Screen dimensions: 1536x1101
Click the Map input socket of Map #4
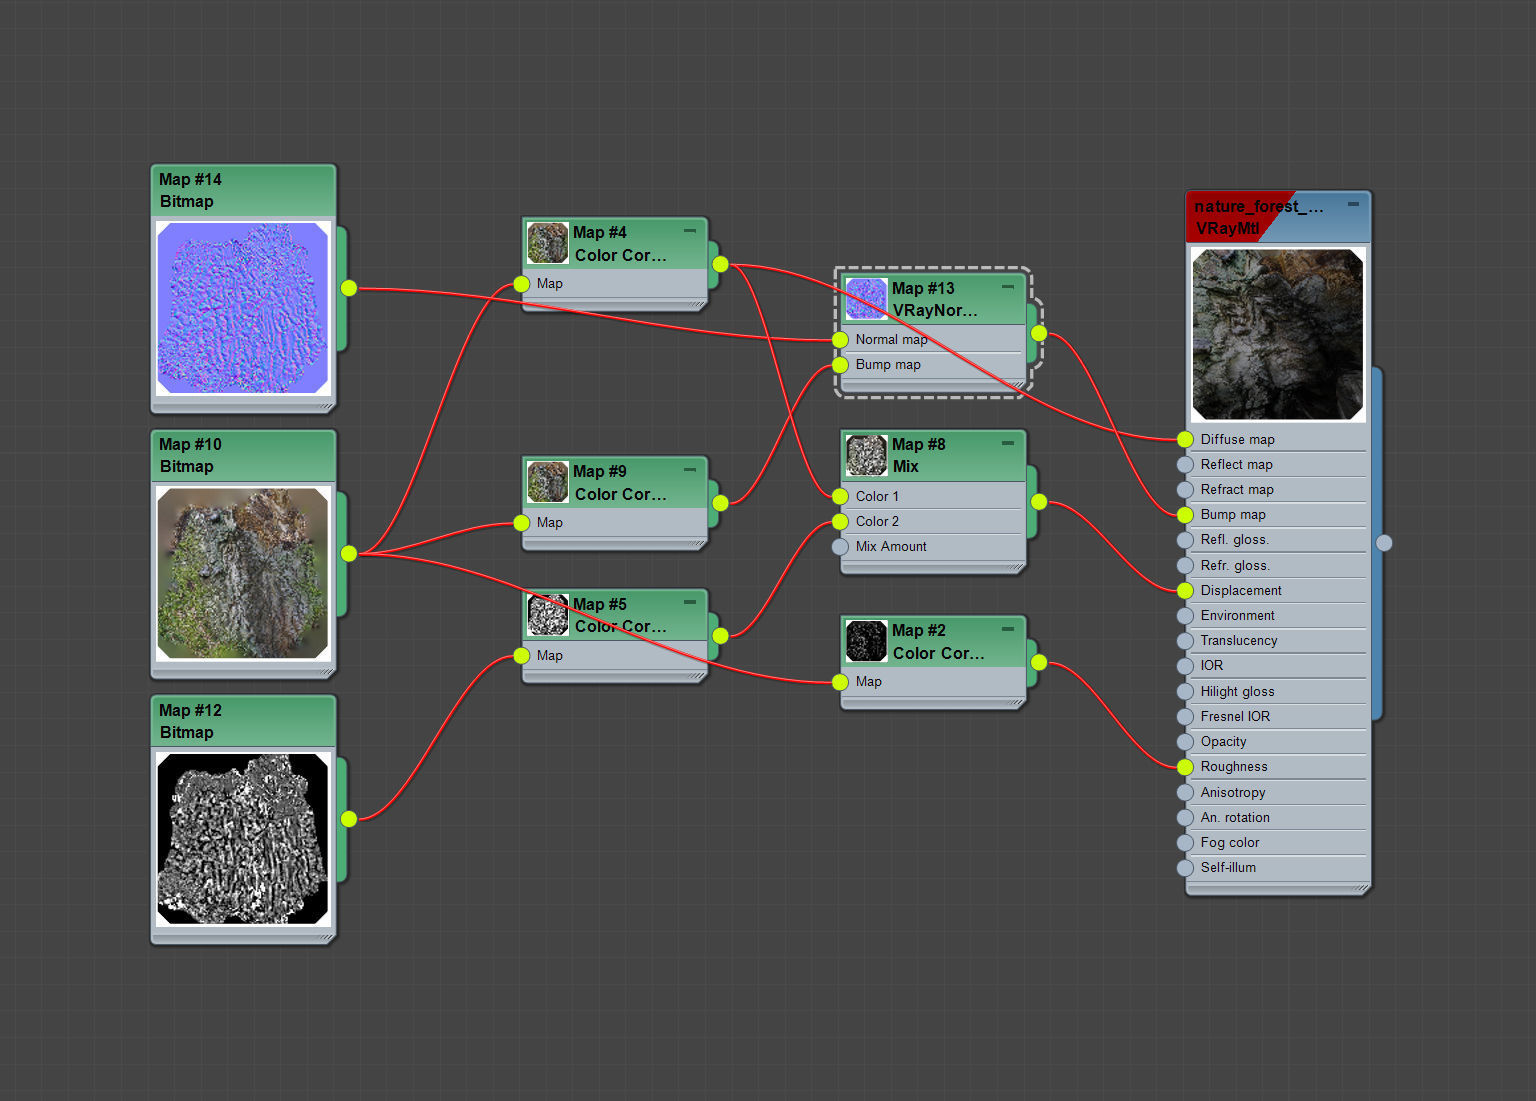click(x=522, y=284)
